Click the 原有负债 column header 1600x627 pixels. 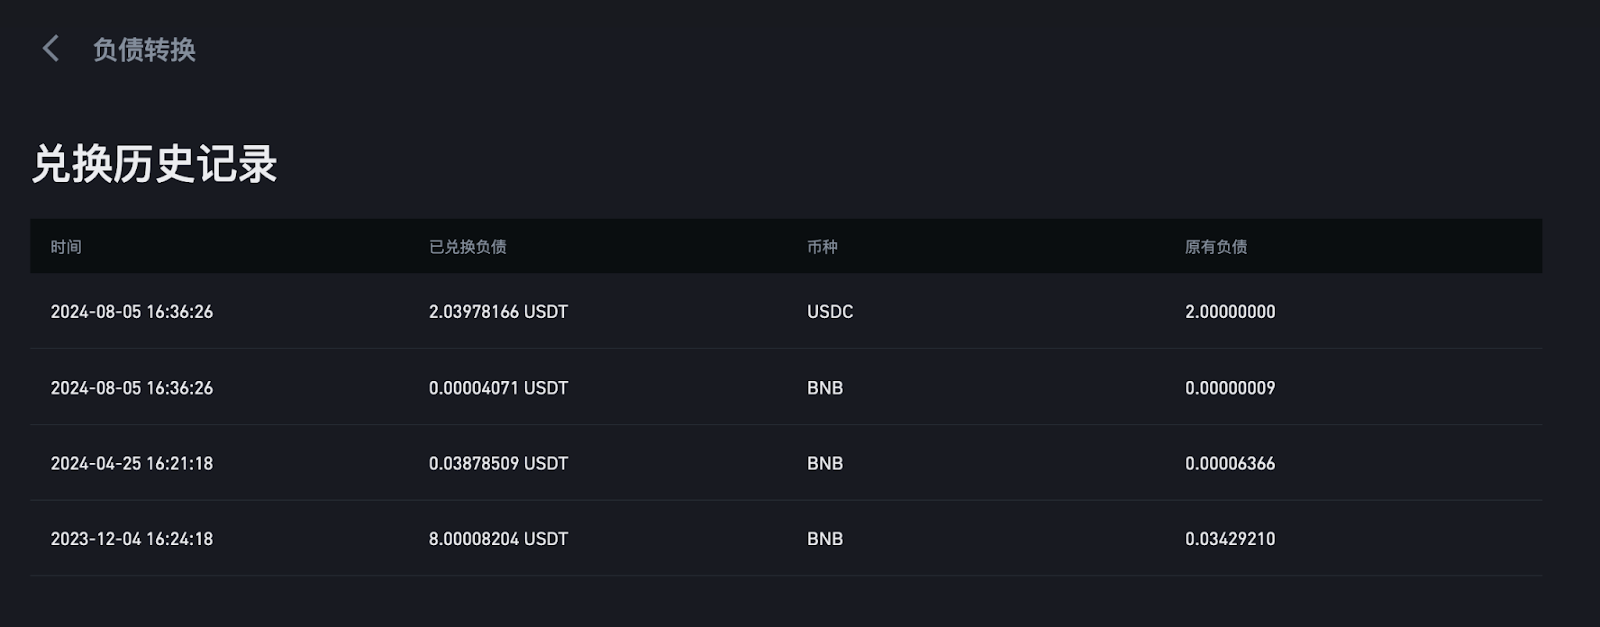pyautogui.click(x=1215, y=247)
